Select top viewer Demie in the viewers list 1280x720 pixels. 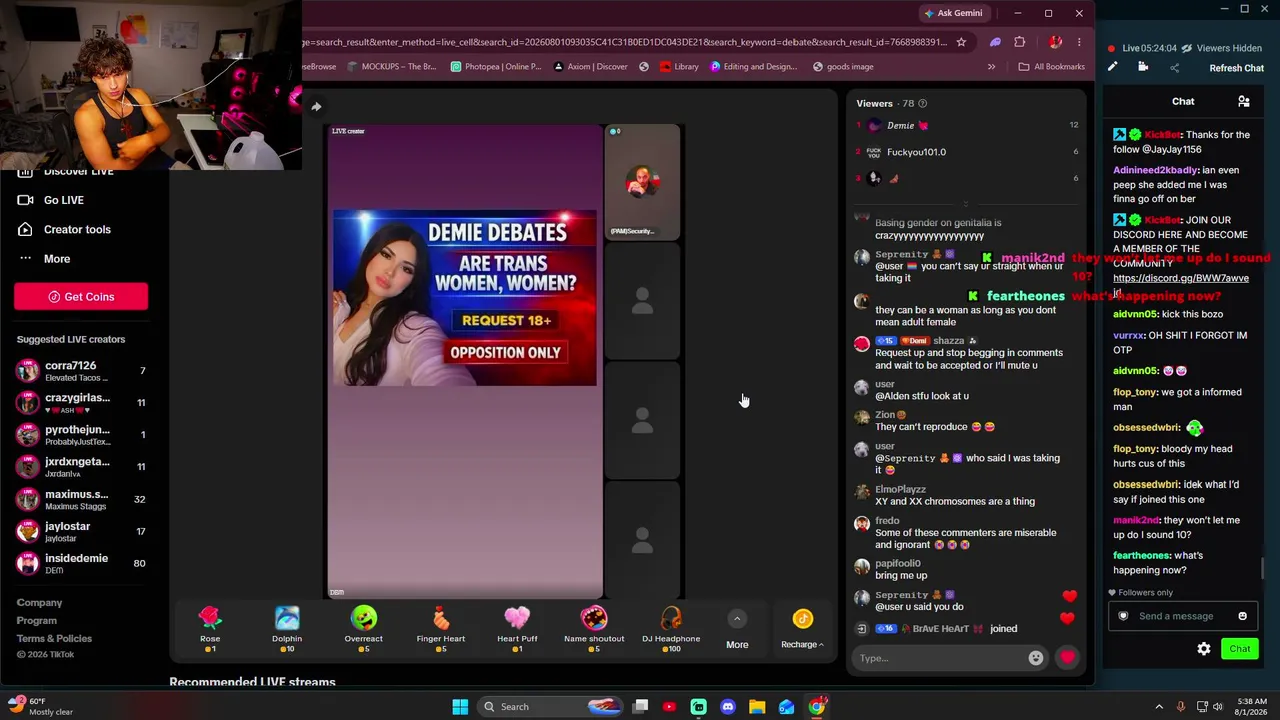tap(966, 126)
